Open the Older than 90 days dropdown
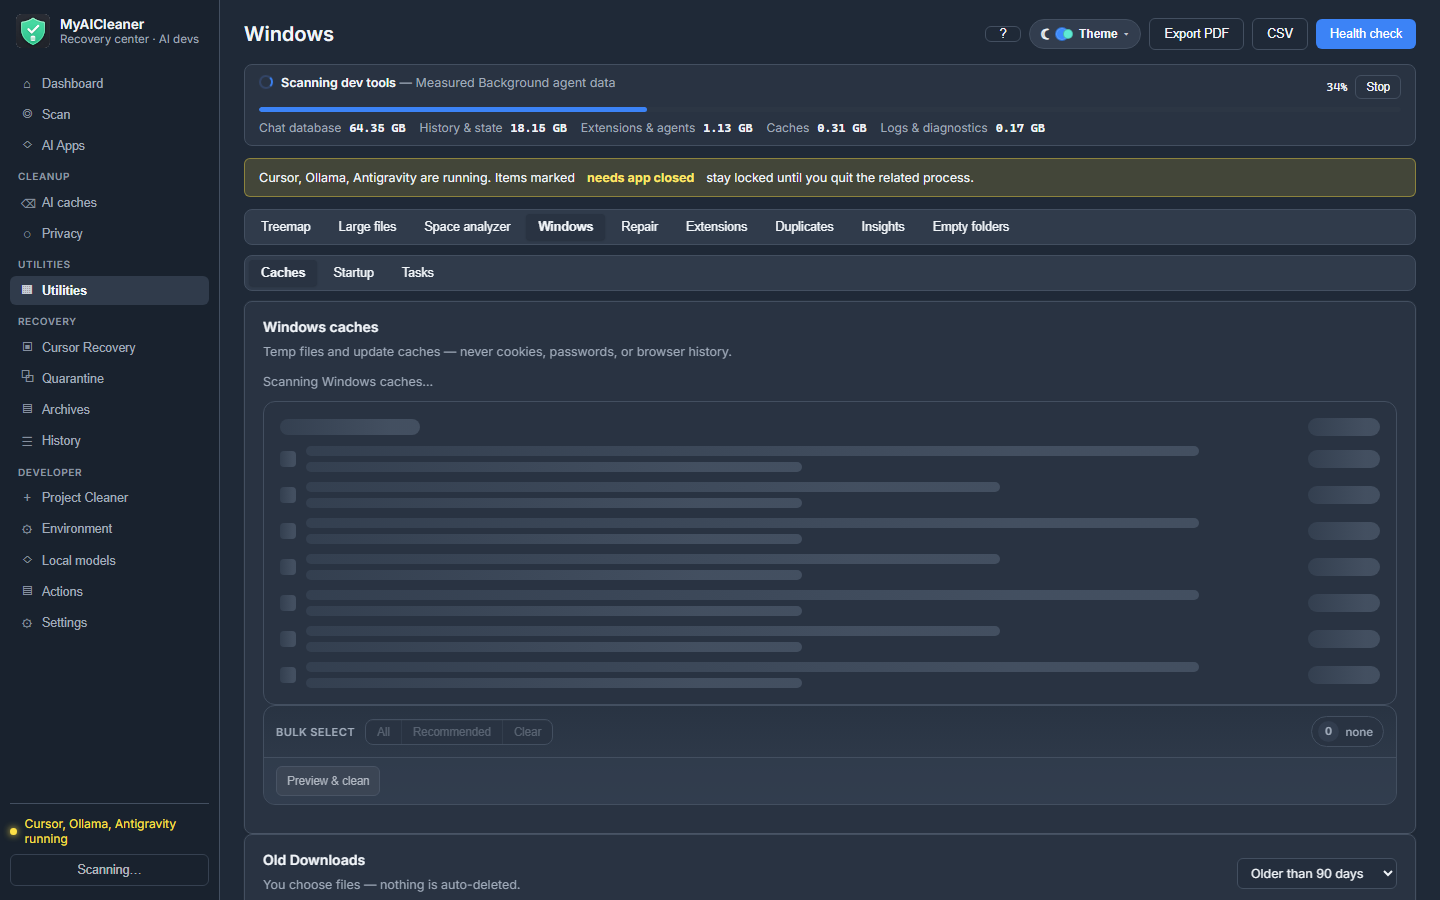 click(x=1317, y=873)
